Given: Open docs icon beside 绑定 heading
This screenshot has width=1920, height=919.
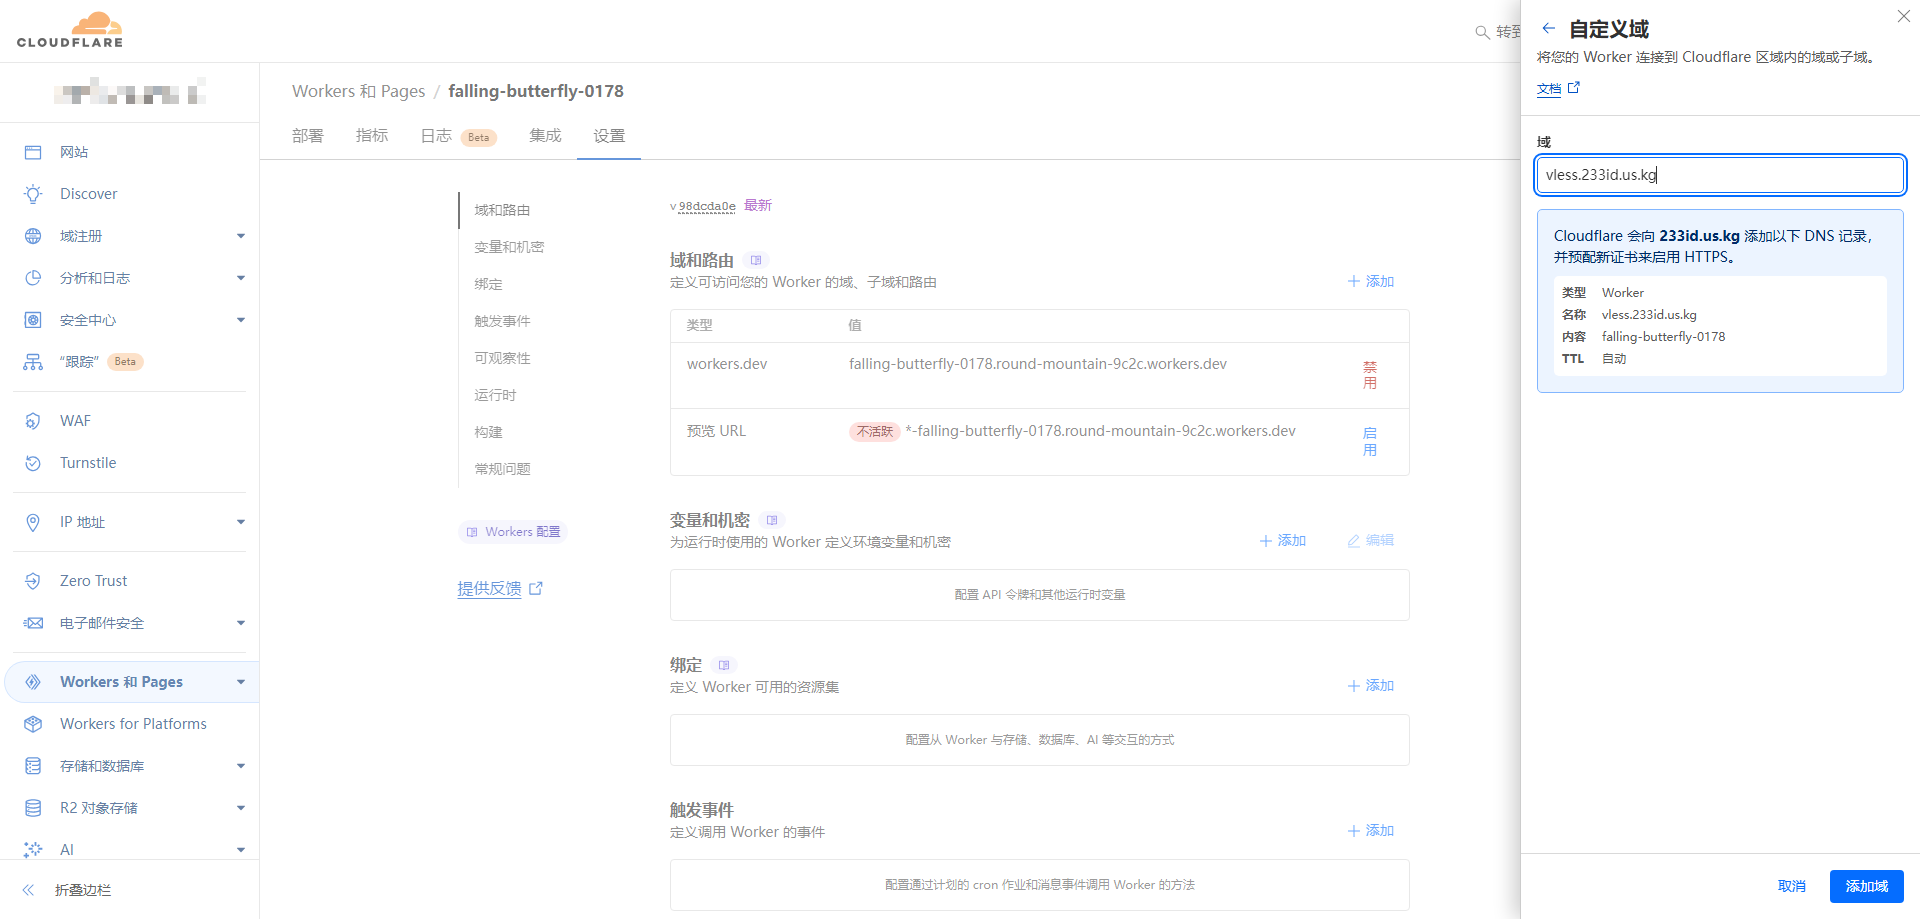Looking at the screenshot, I should (724, 665).
